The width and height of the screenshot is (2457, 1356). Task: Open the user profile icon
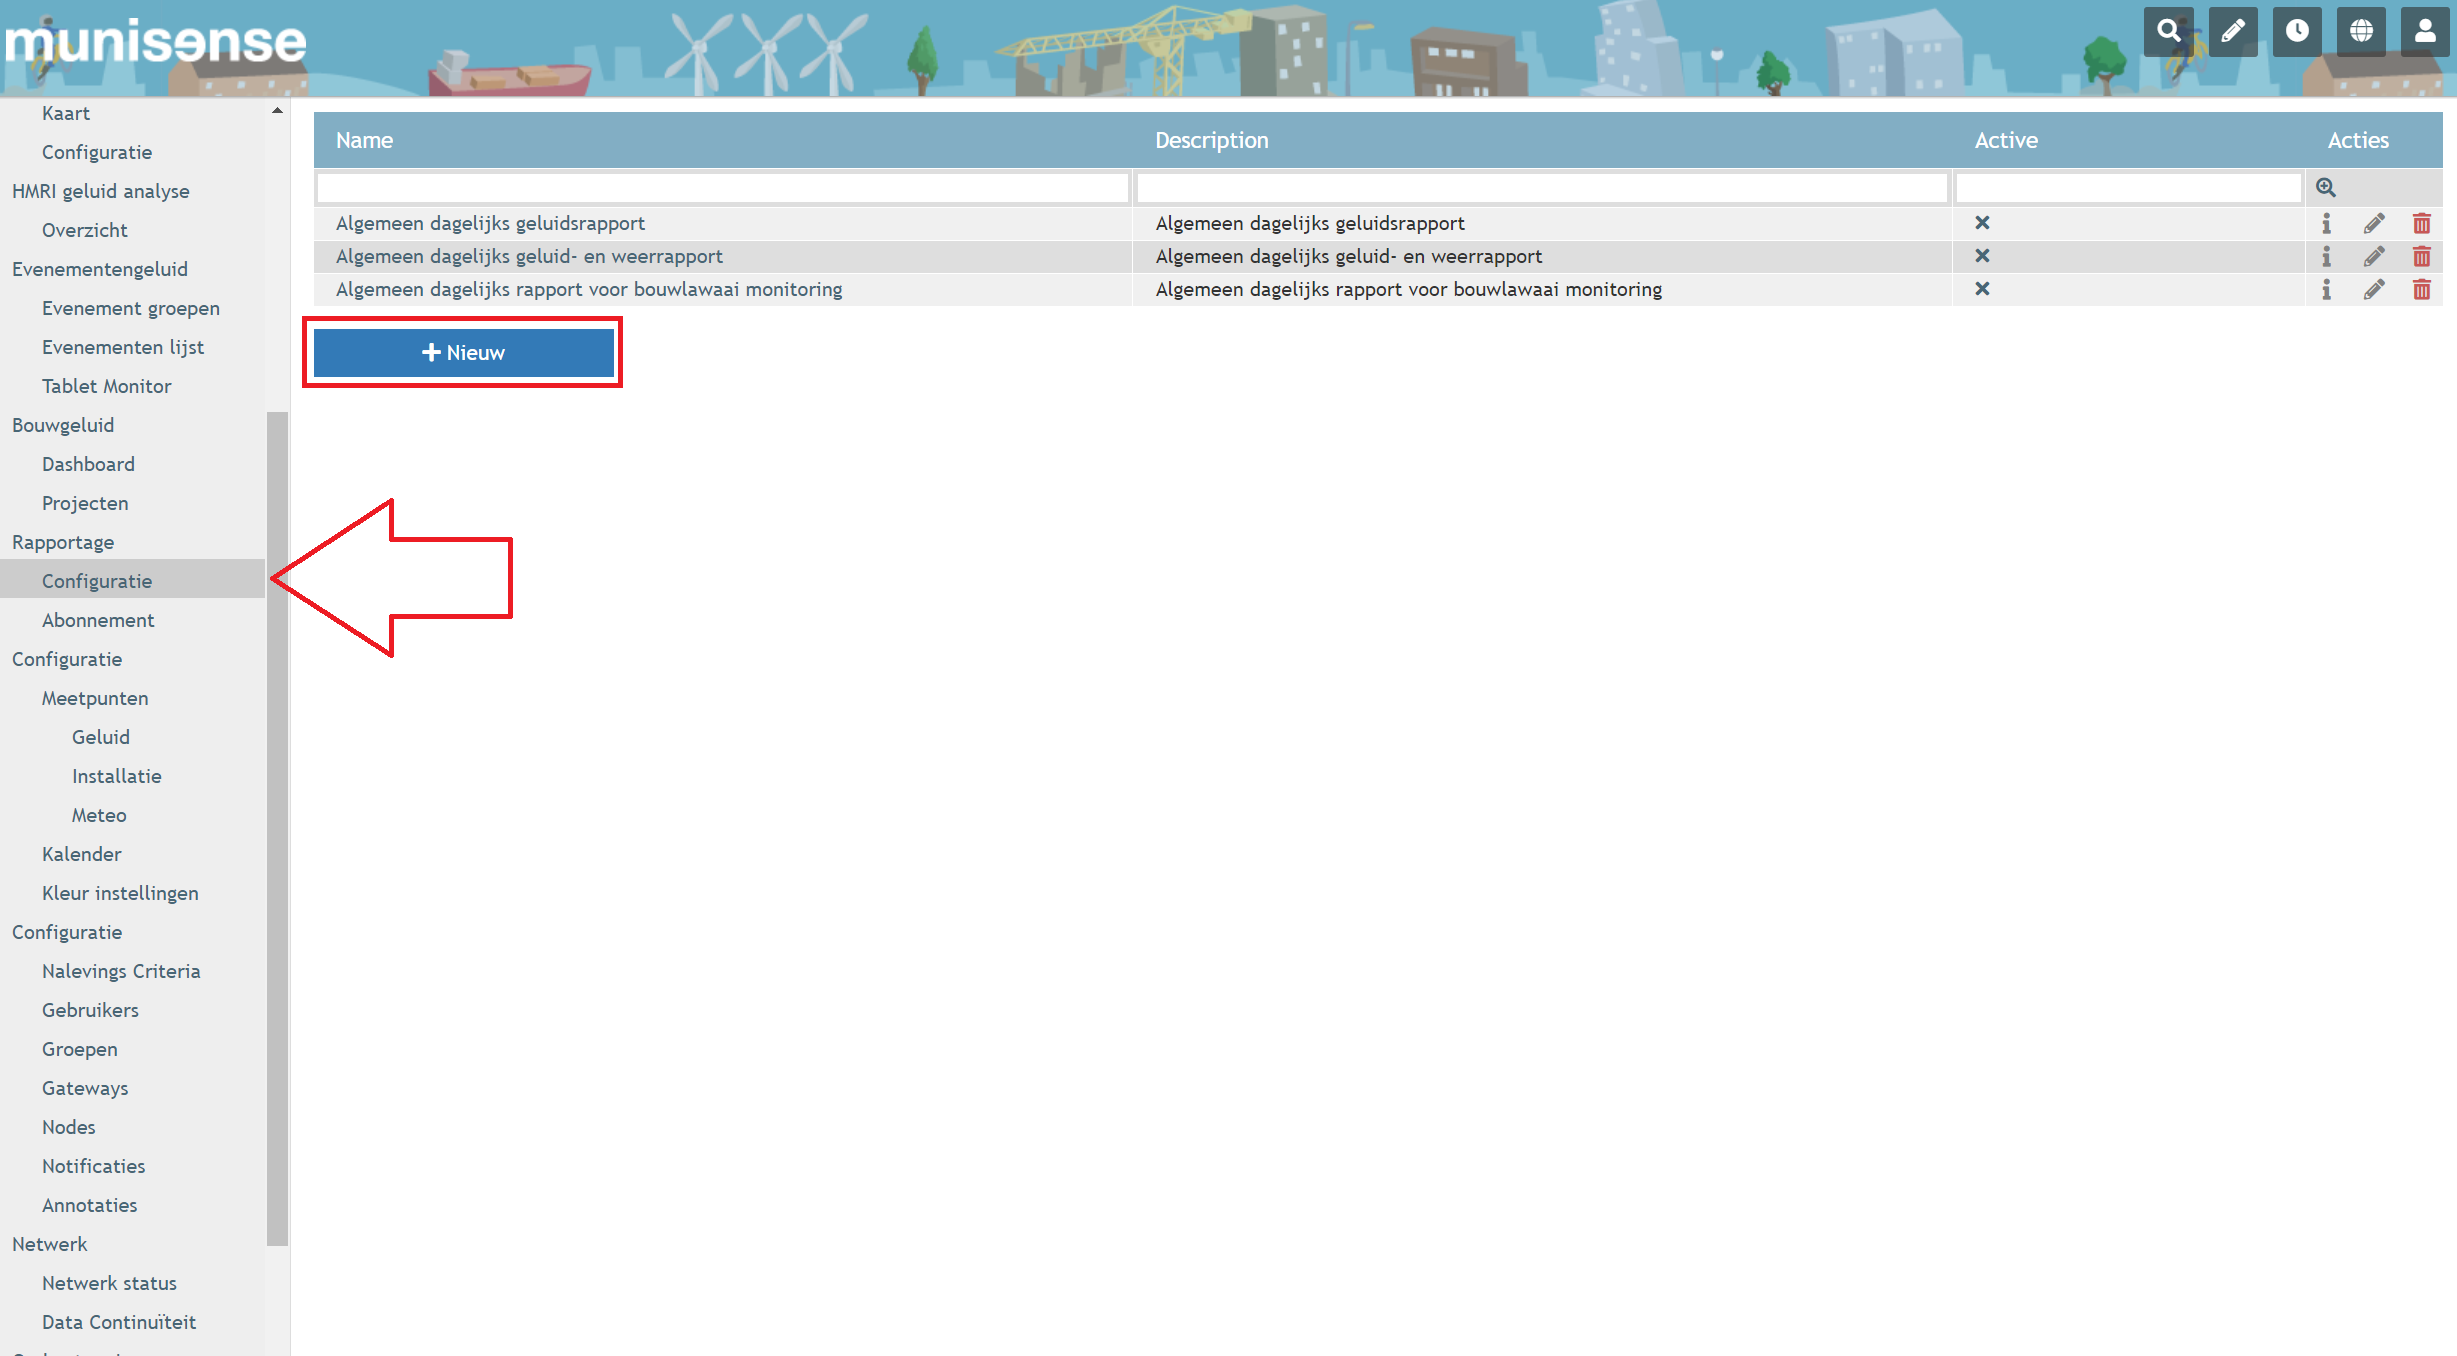point(2425,31)
